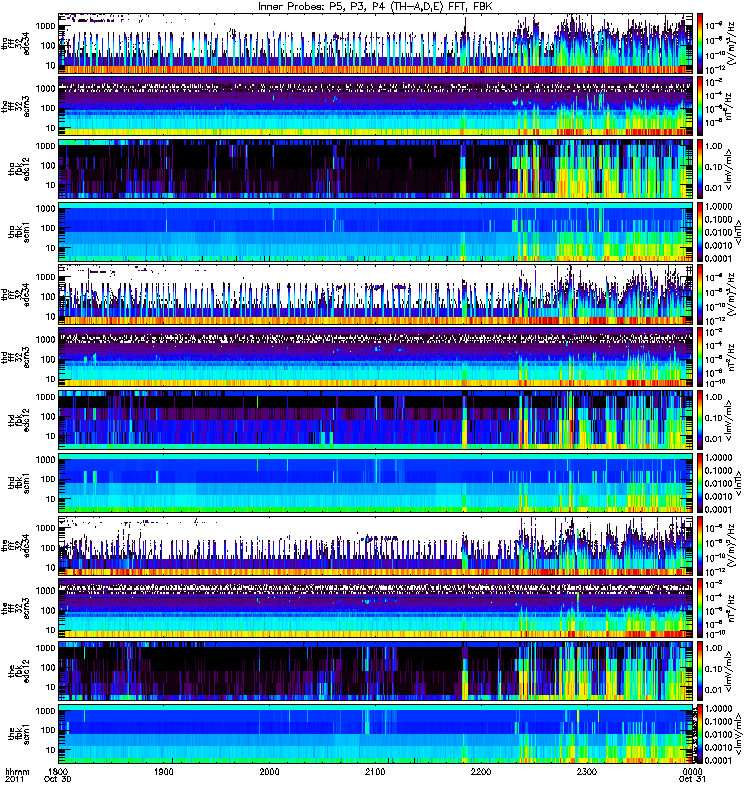Click the color bar beside thd fff scm3
This screenshot has height=800, width=750.
700,357
